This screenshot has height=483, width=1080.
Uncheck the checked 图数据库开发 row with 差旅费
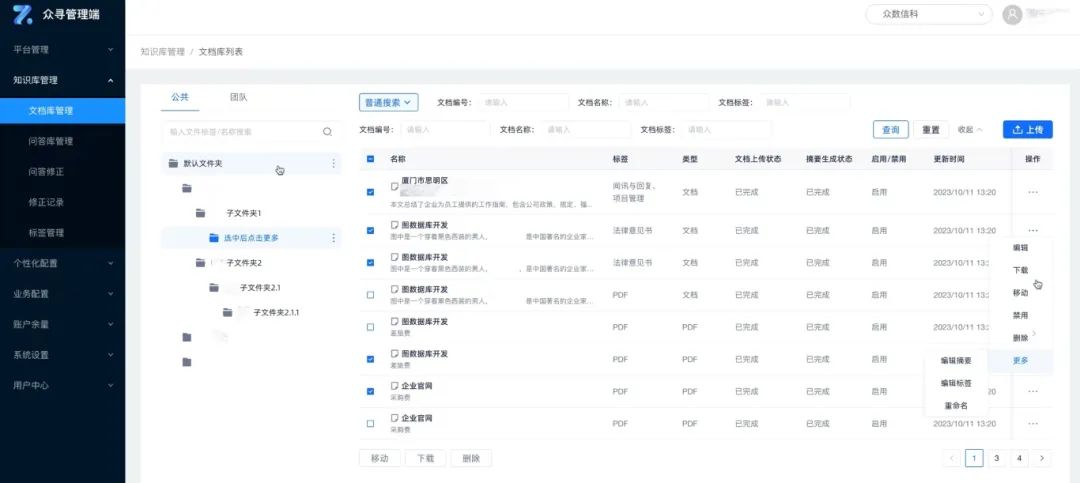point(371,359)
